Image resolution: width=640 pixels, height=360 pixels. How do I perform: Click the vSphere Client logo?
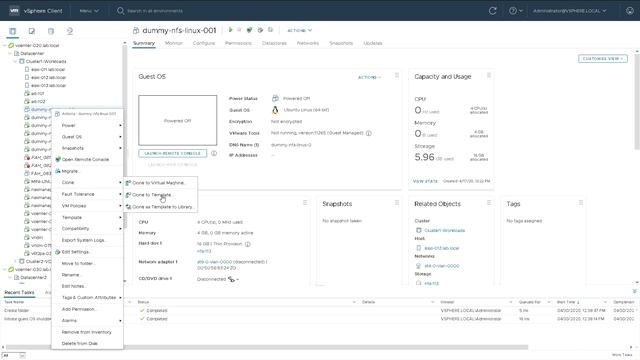point(14,11)
